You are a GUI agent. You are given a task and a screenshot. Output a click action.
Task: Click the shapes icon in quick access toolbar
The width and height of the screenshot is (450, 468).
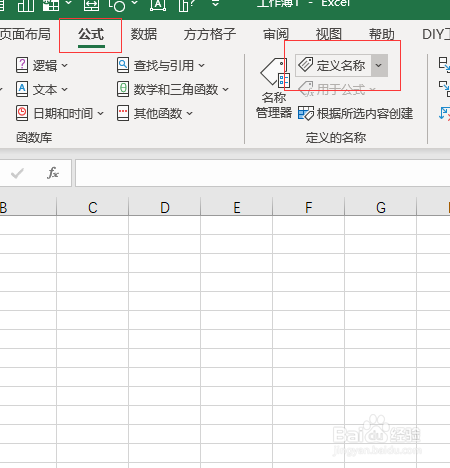117,5
